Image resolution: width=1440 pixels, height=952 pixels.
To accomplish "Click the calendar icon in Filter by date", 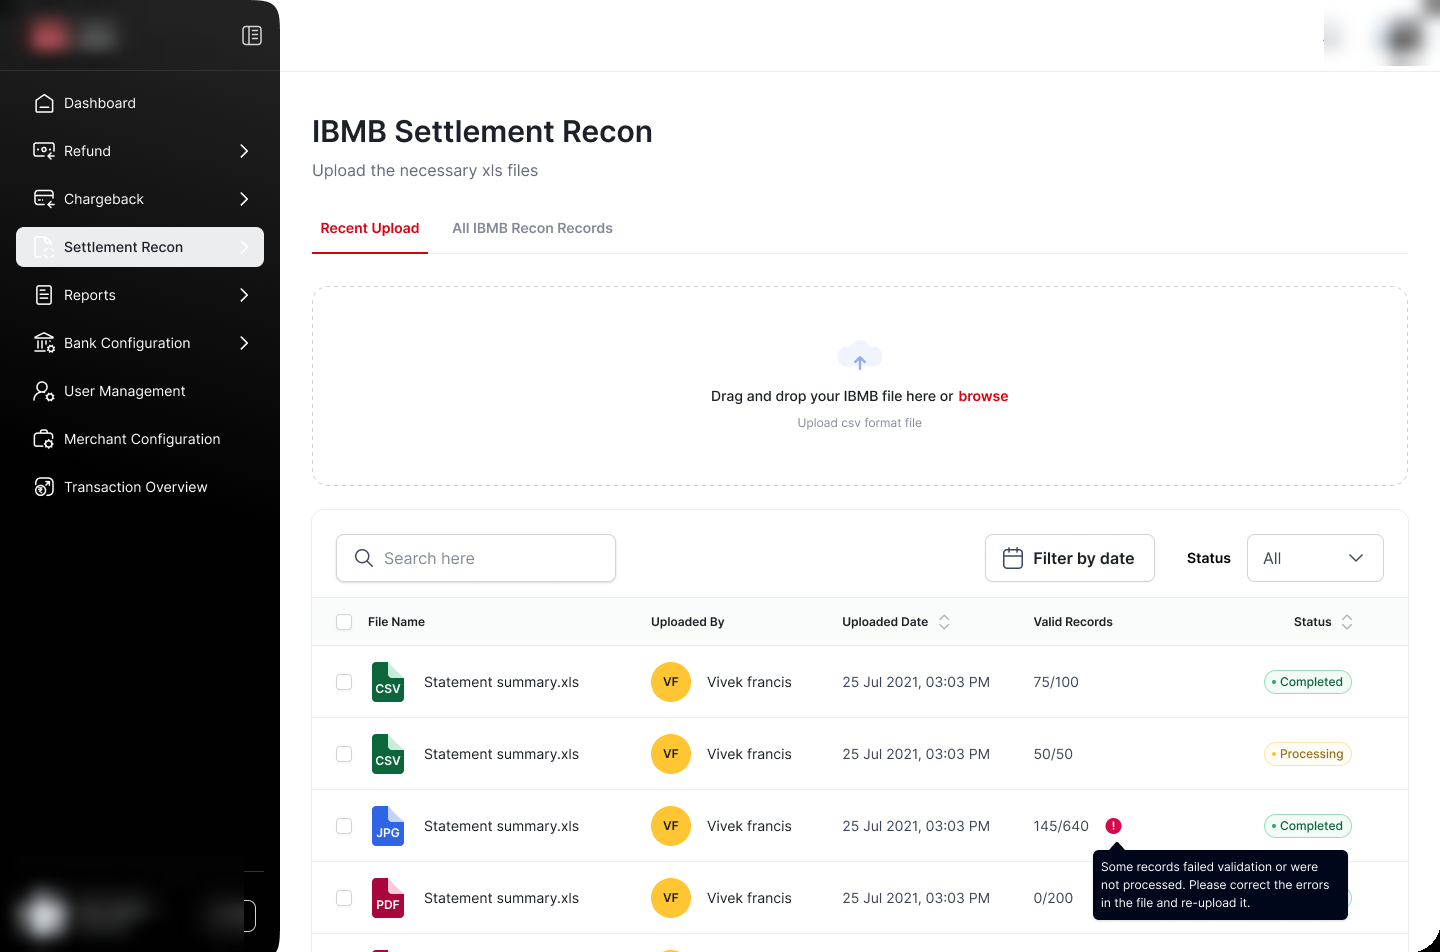I will point(1013,558).
